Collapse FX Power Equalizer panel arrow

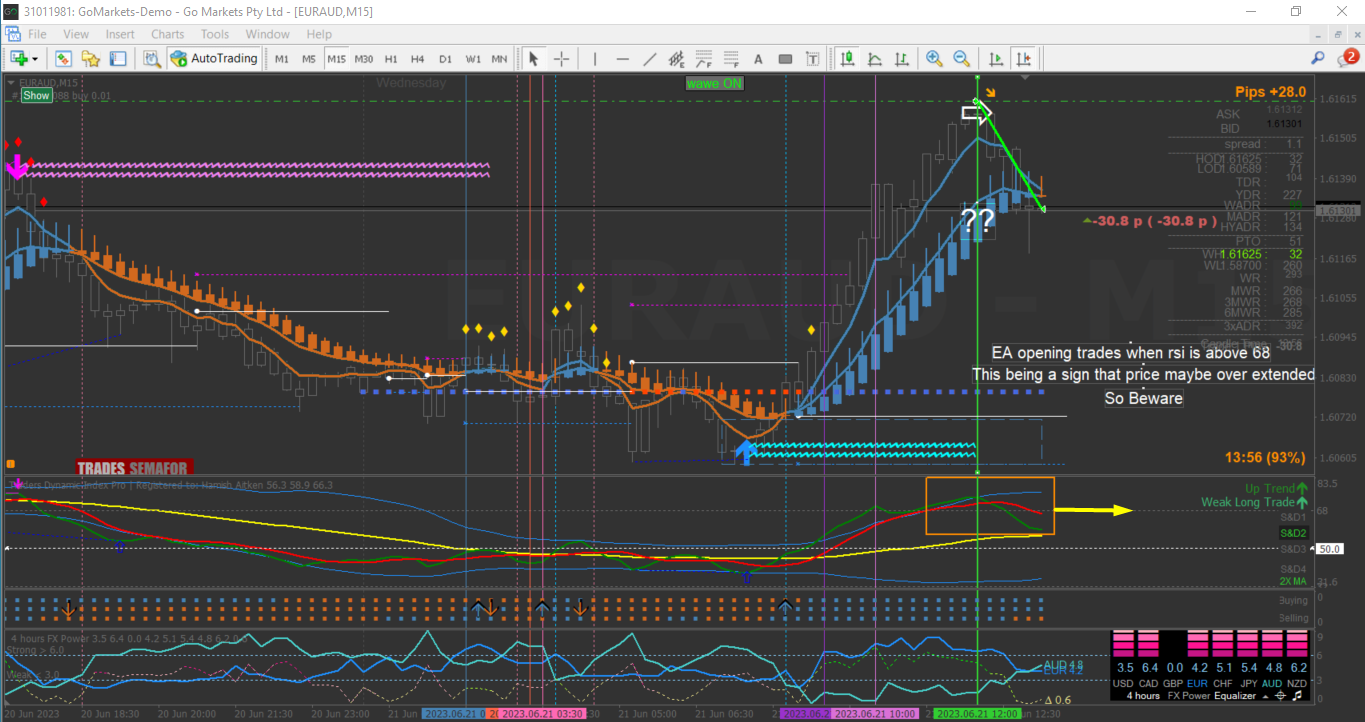pyautogui.click(x=1265, y=695)
